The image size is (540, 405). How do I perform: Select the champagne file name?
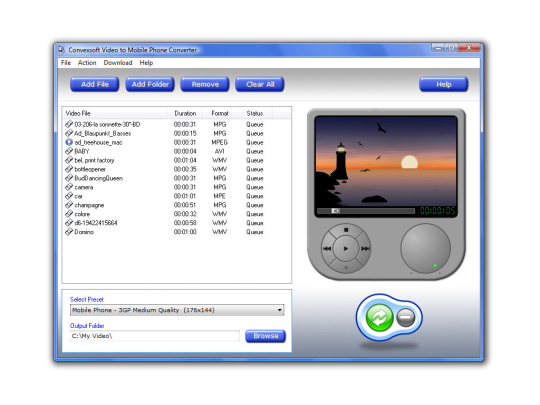point(89,205)
